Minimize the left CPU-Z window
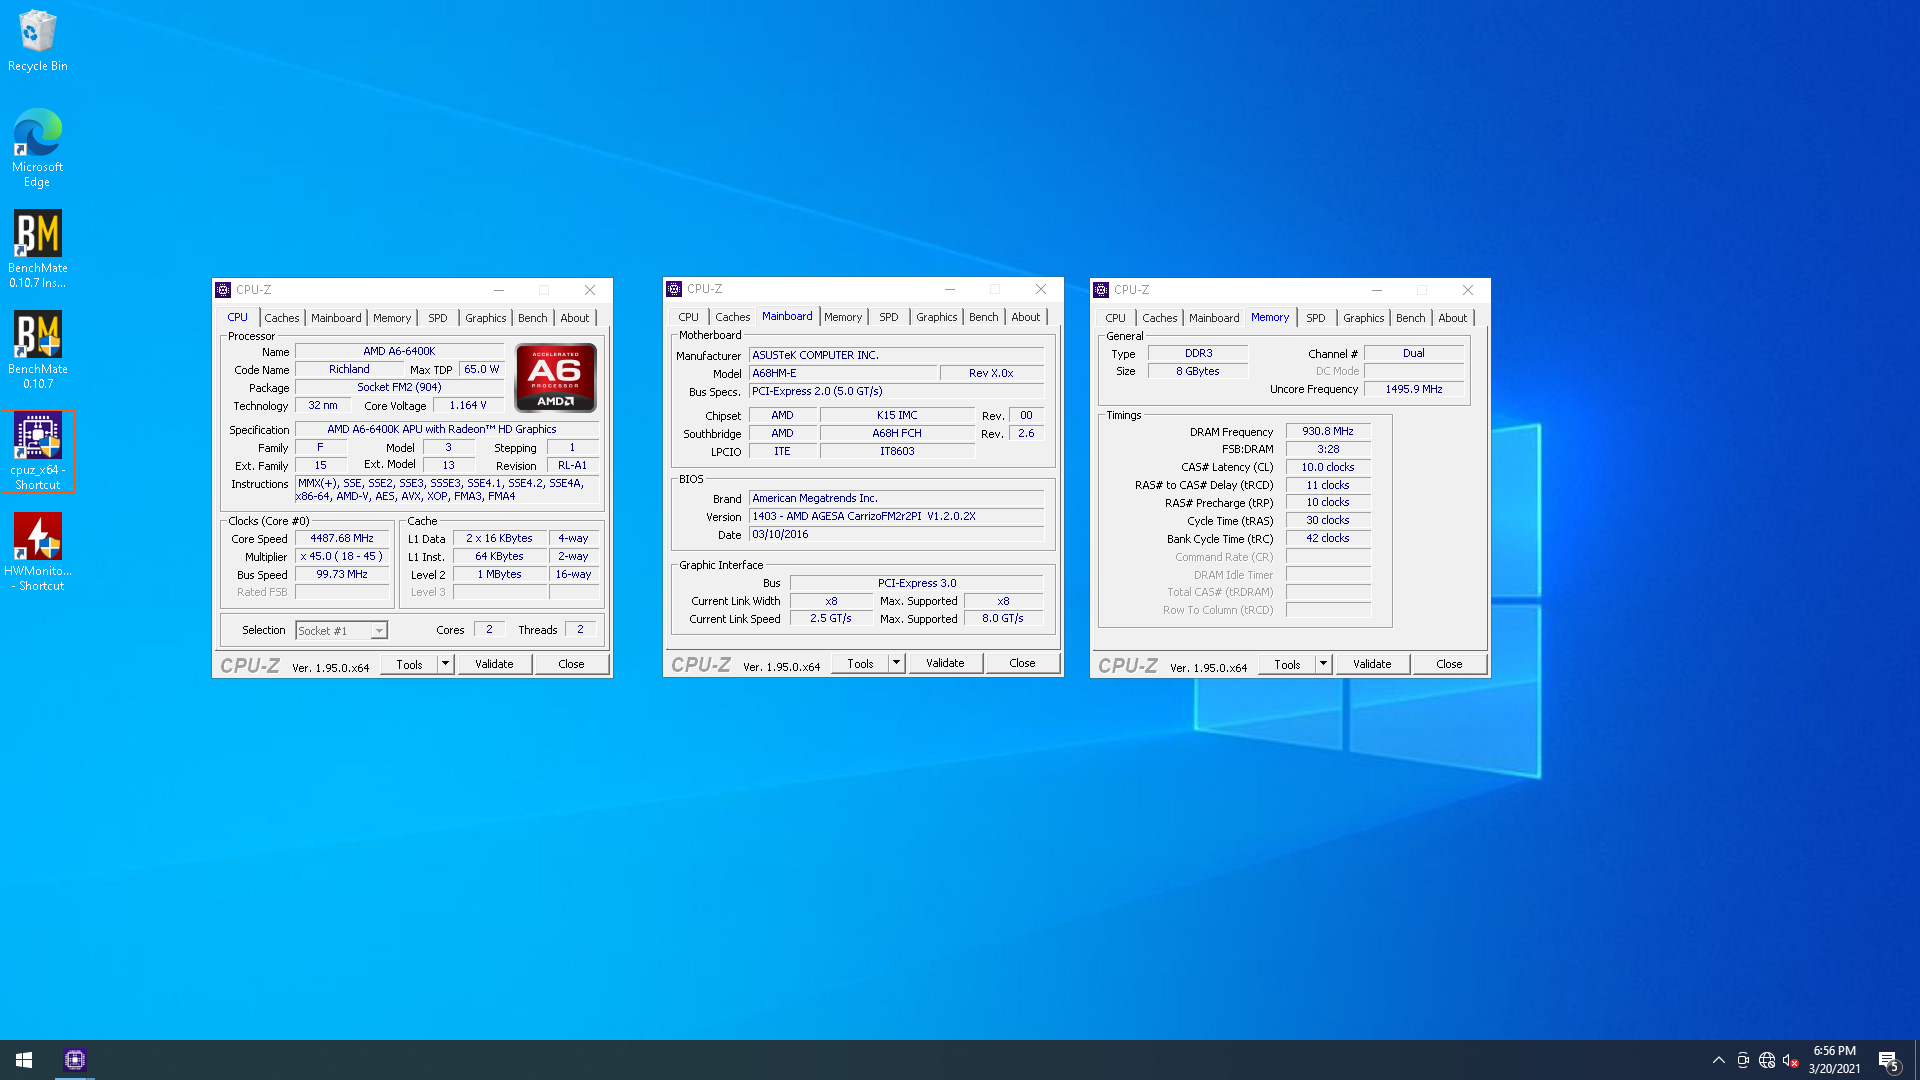1920x1080 pixels. click(499, 290)
